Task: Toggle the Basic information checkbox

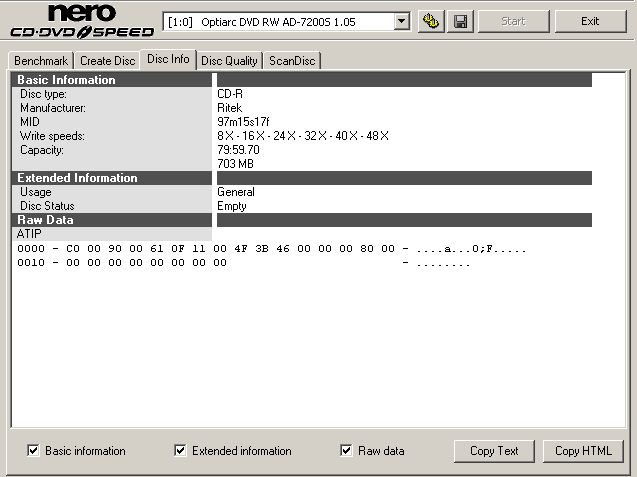Action: pyautogui.click(x=34, y=451)
